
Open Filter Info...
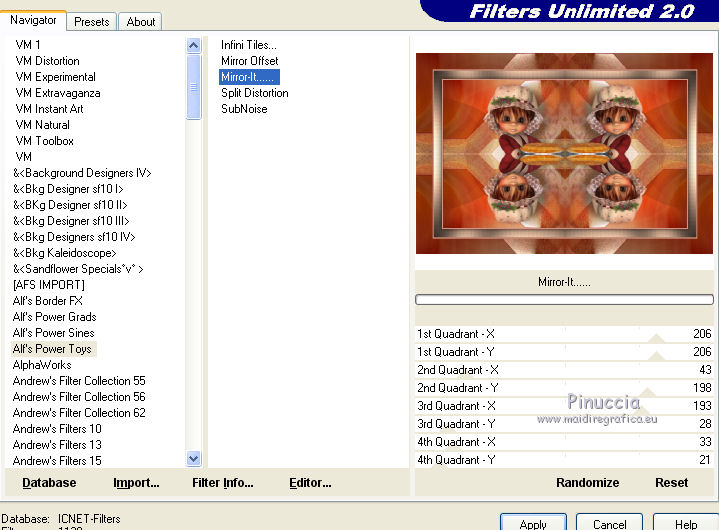222,483
